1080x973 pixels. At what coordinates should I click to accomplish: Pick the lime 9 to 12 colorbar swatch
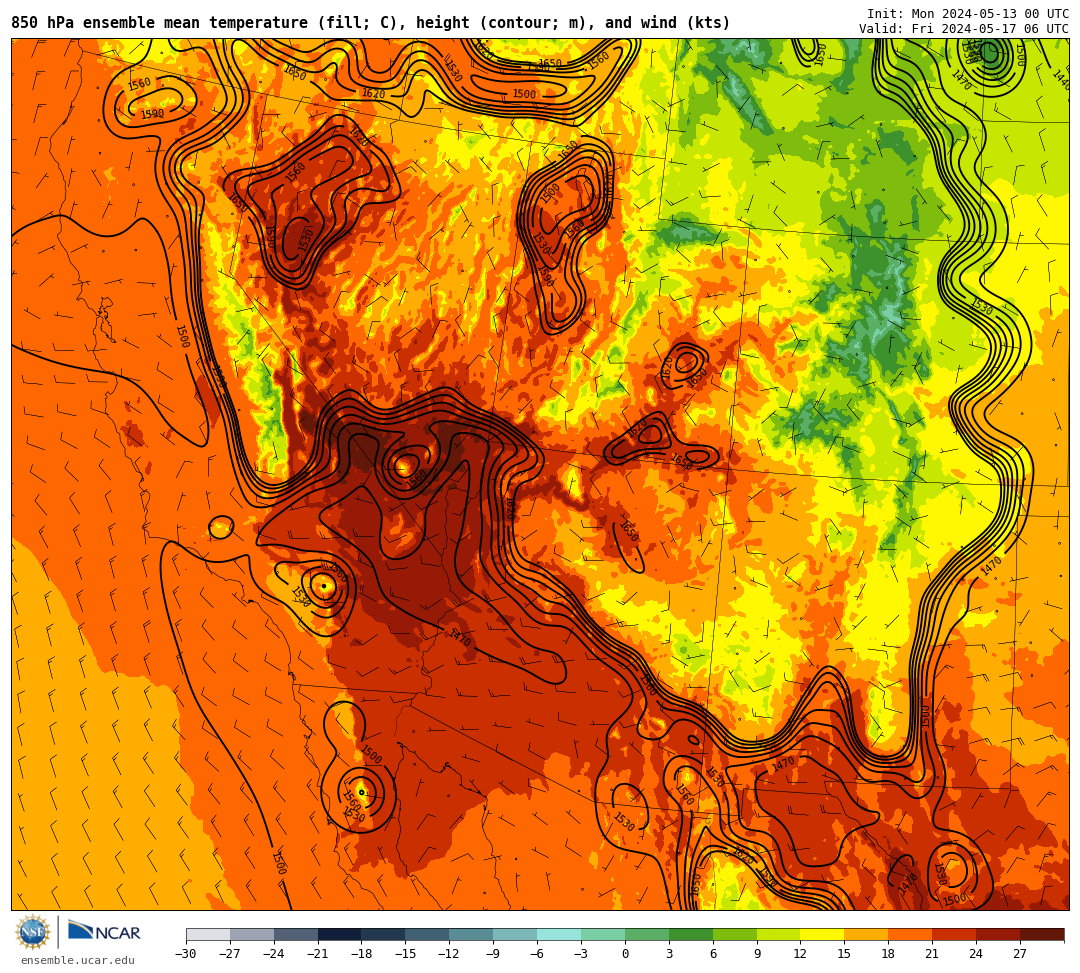(779, 934)
